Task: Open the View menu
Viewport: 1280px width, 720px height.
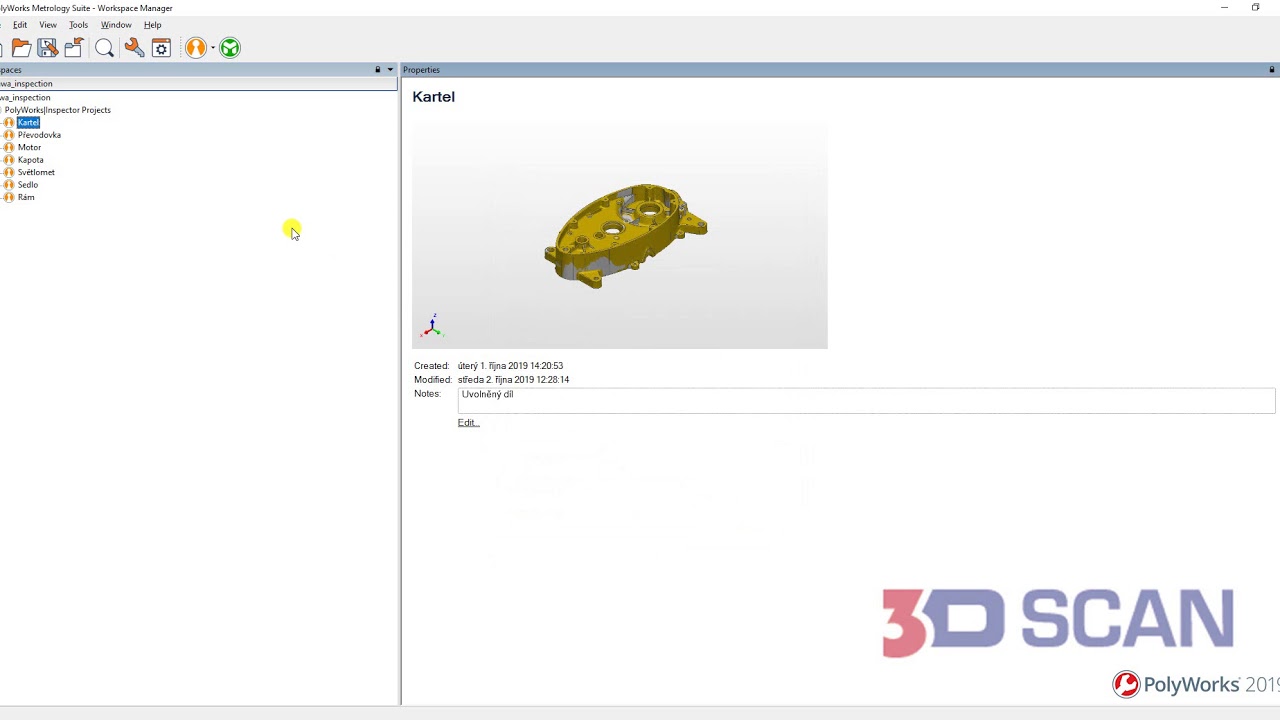Action: [47, 24]
